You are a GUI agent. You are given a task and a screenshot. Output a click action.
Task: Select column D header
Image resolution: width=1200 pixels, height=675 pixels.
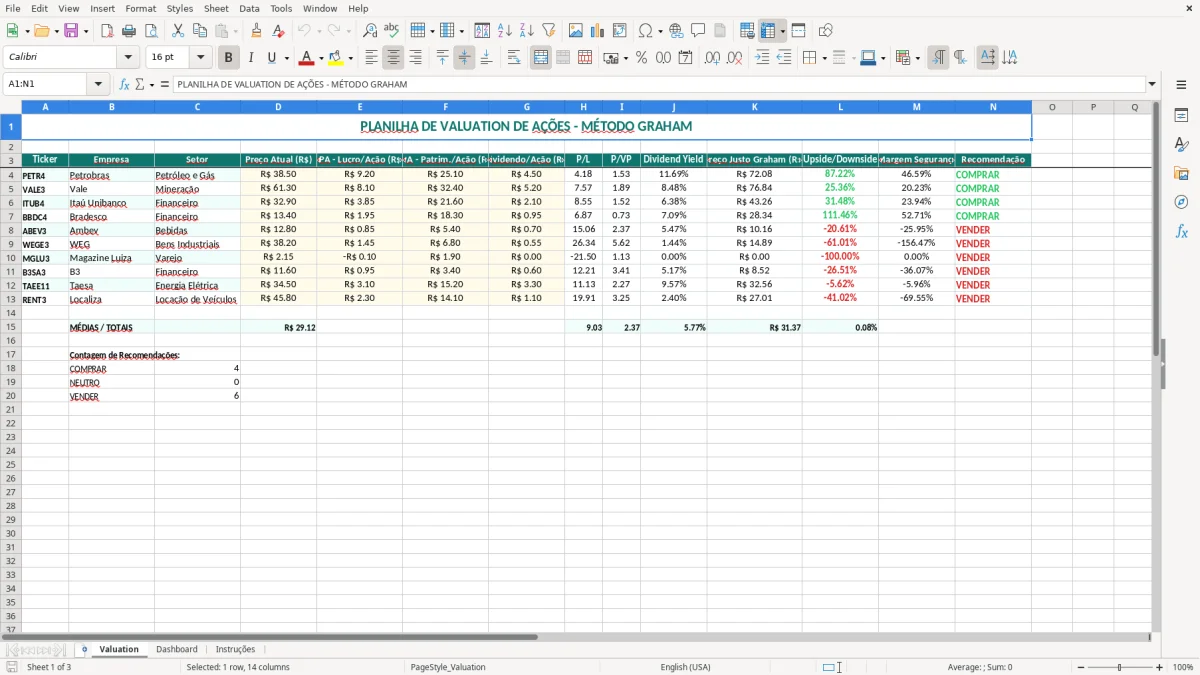pyautogui.click(x=278, y=107)
